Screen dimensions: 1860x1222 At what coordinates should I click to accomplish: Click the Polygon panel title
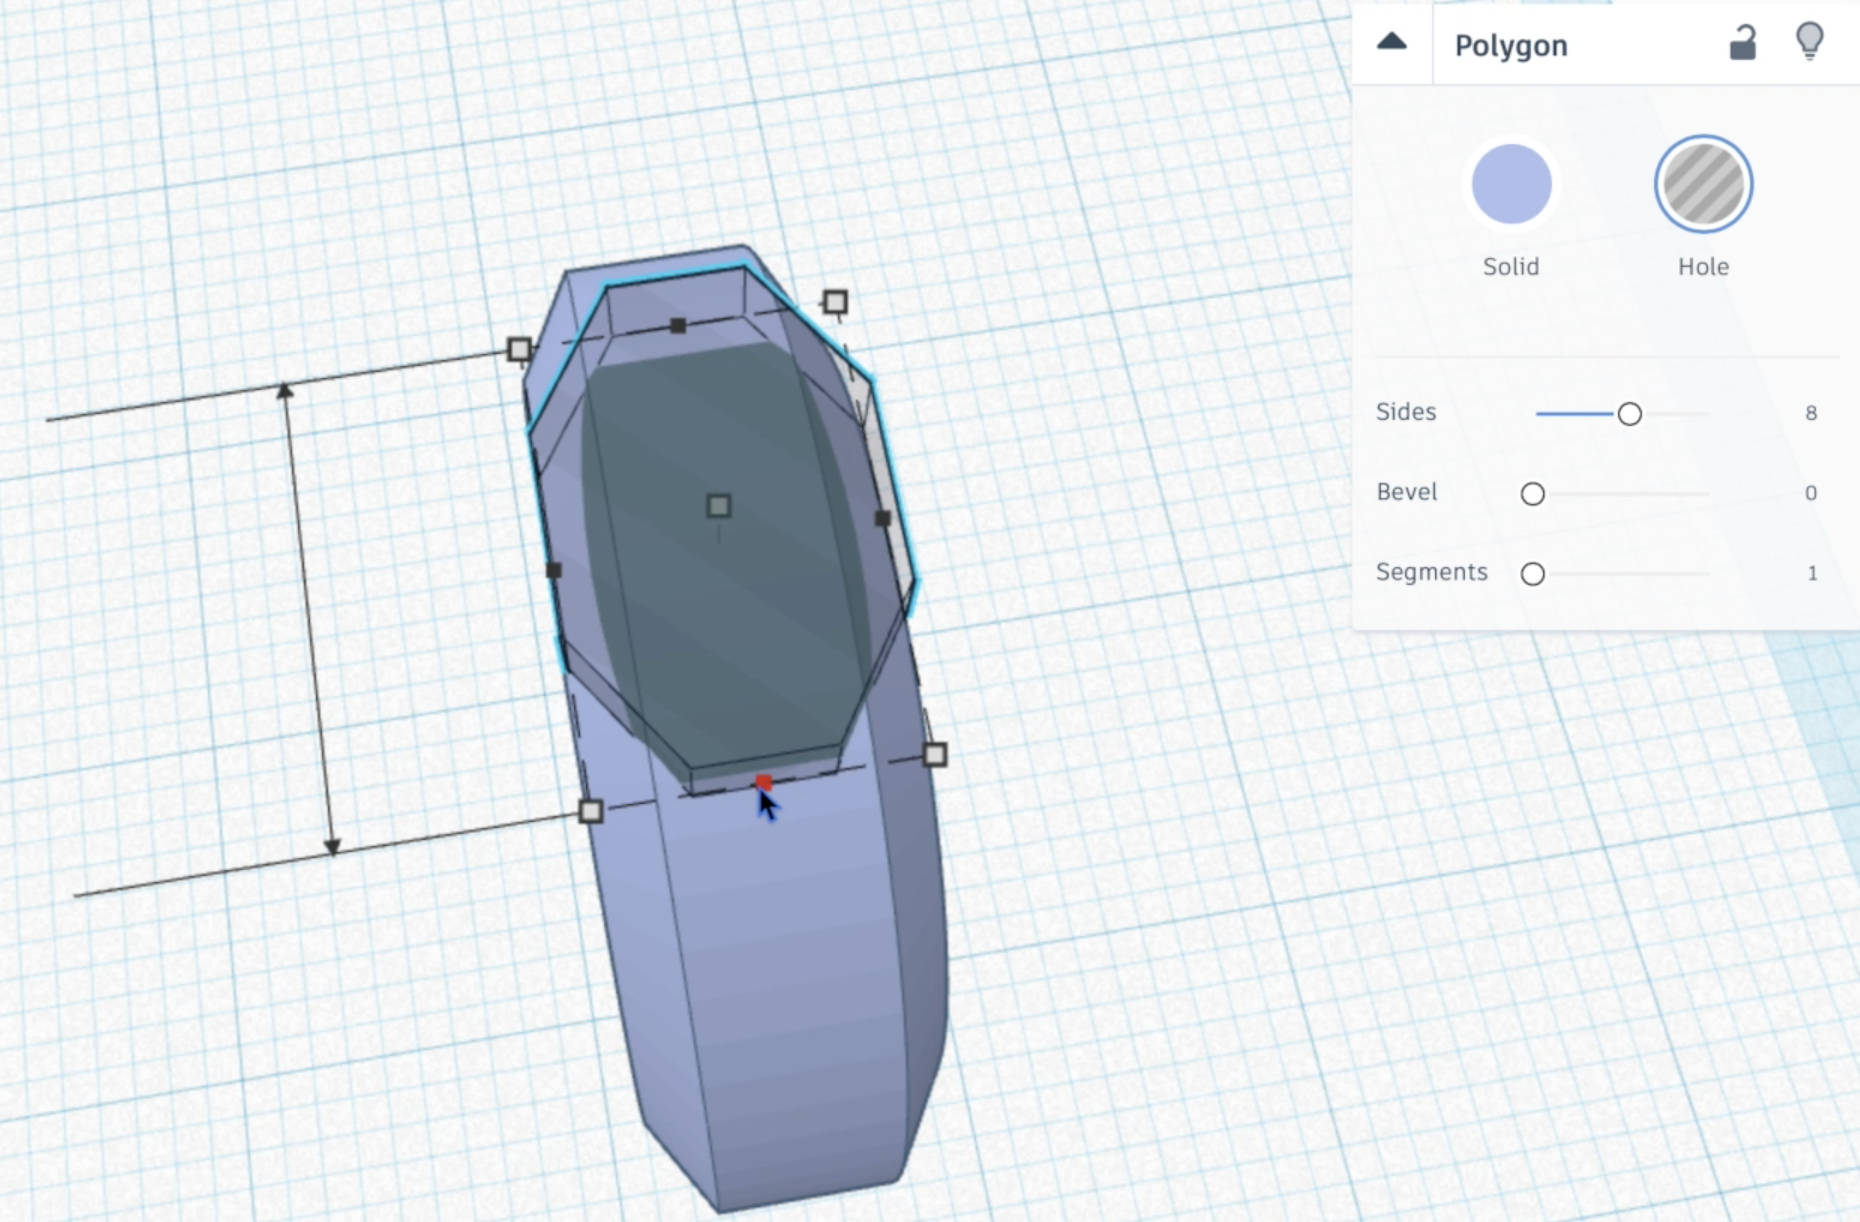point(1511,46)
